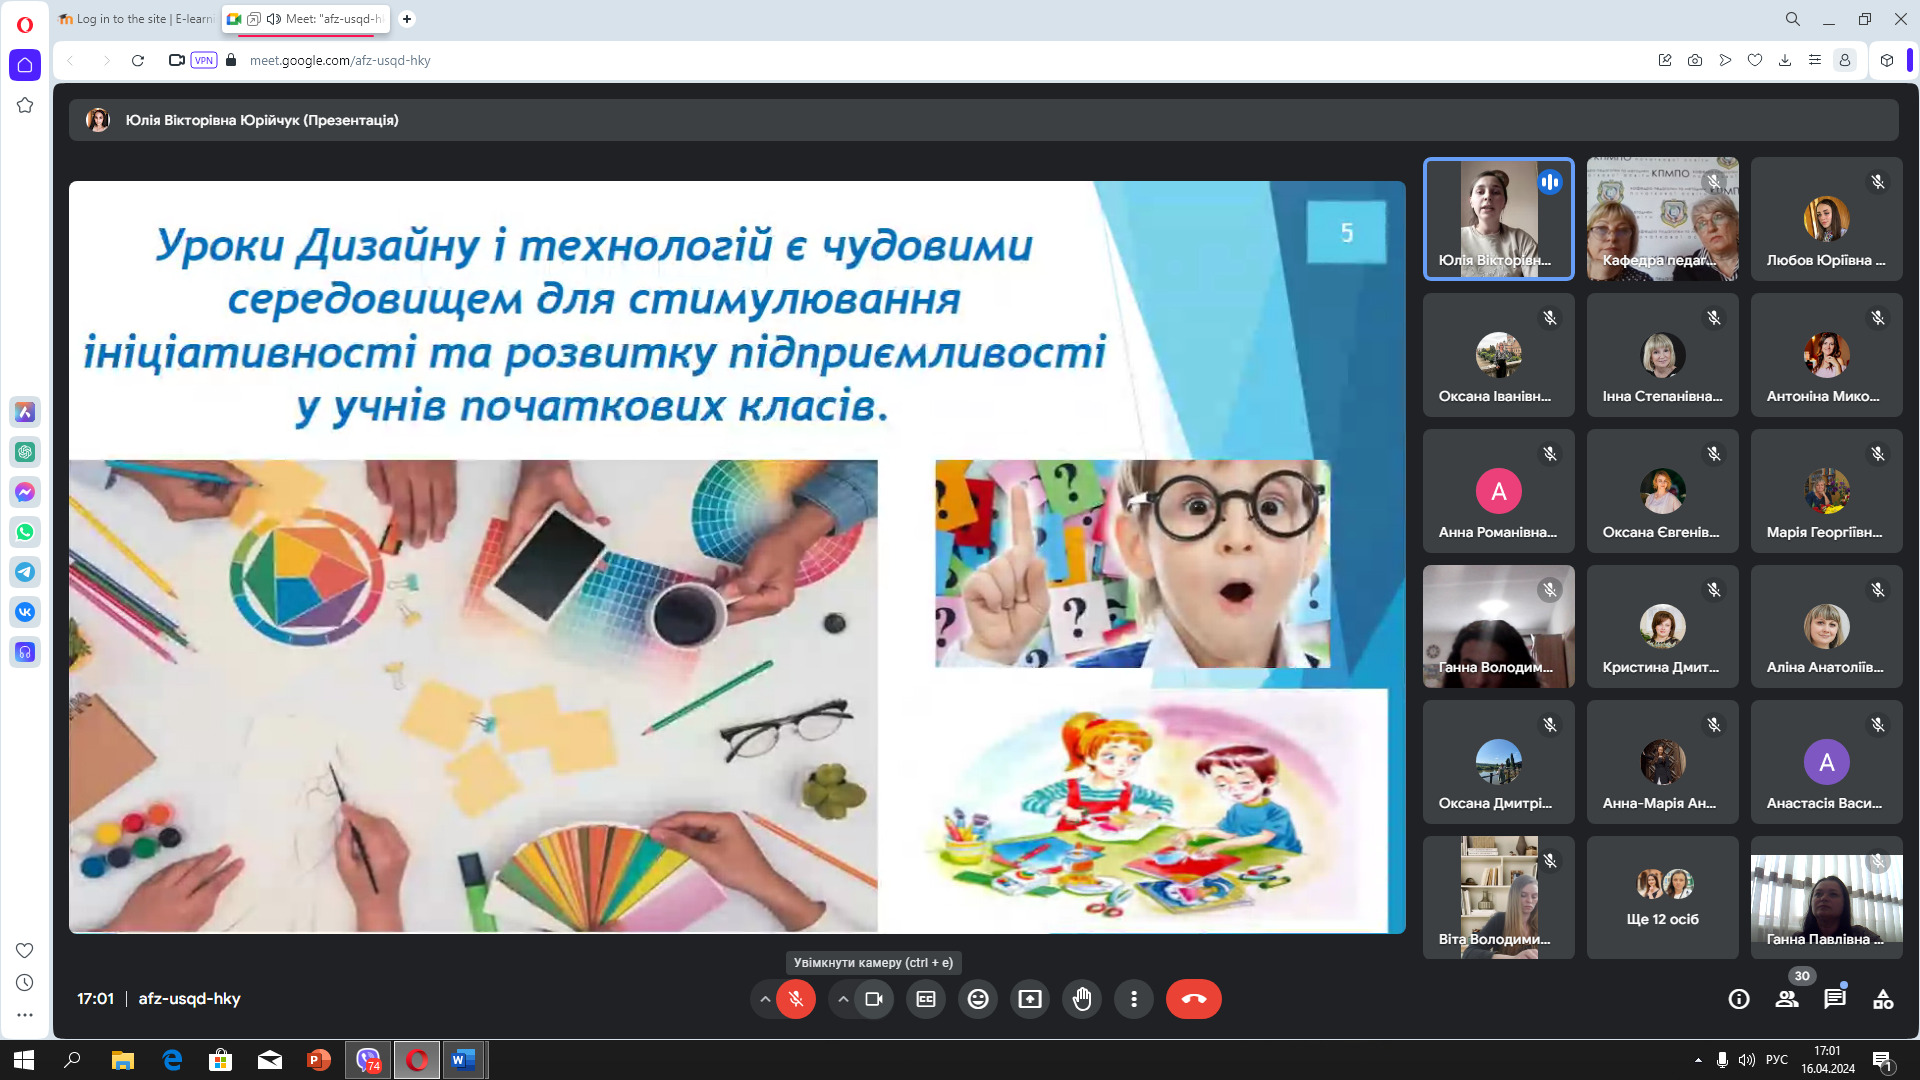1920x1080 pixels.
Task: View the 12 more participants tile
Action: (x=1663, y=898)
